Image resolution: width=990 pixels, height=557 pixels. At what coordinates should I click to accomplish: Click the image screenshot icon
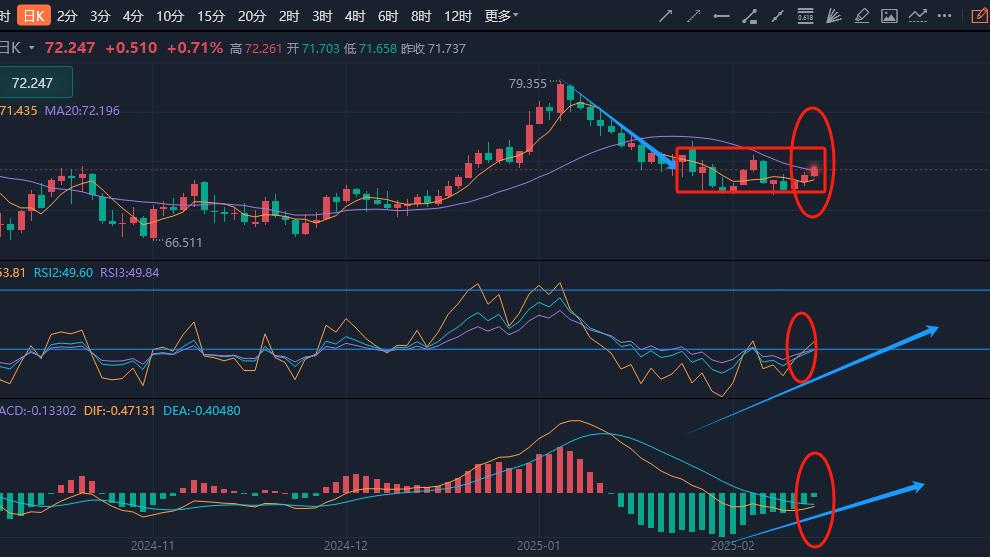(889, 16)
